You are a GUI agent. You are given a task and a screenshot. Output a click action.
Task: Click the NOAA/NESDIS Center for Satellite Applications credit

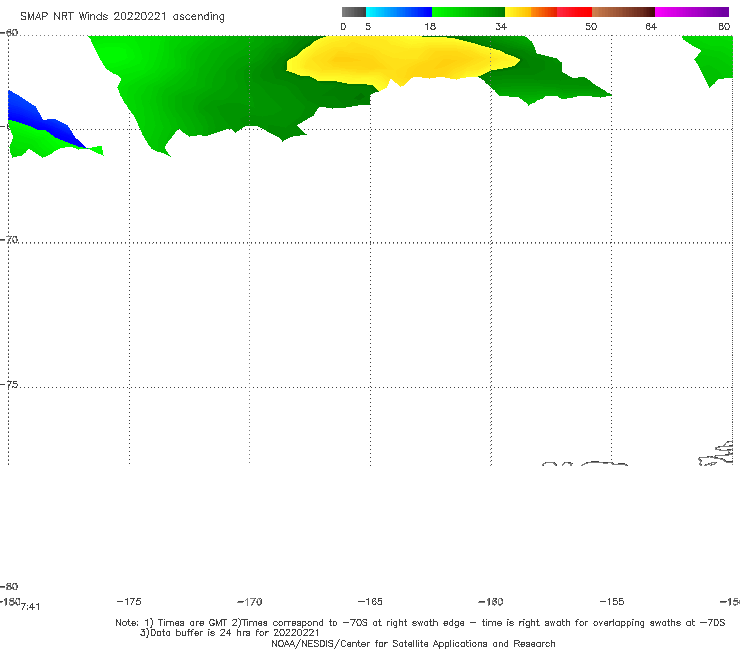click(x=413, y=643)
